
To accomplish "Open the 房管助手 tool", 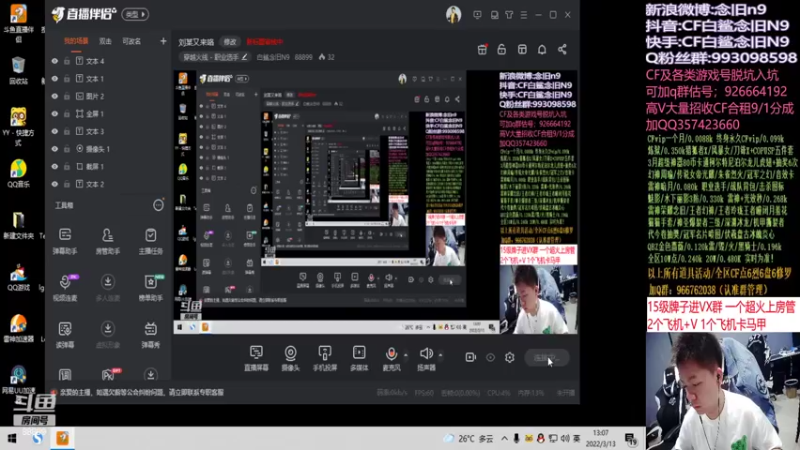I will click(108, 241).
